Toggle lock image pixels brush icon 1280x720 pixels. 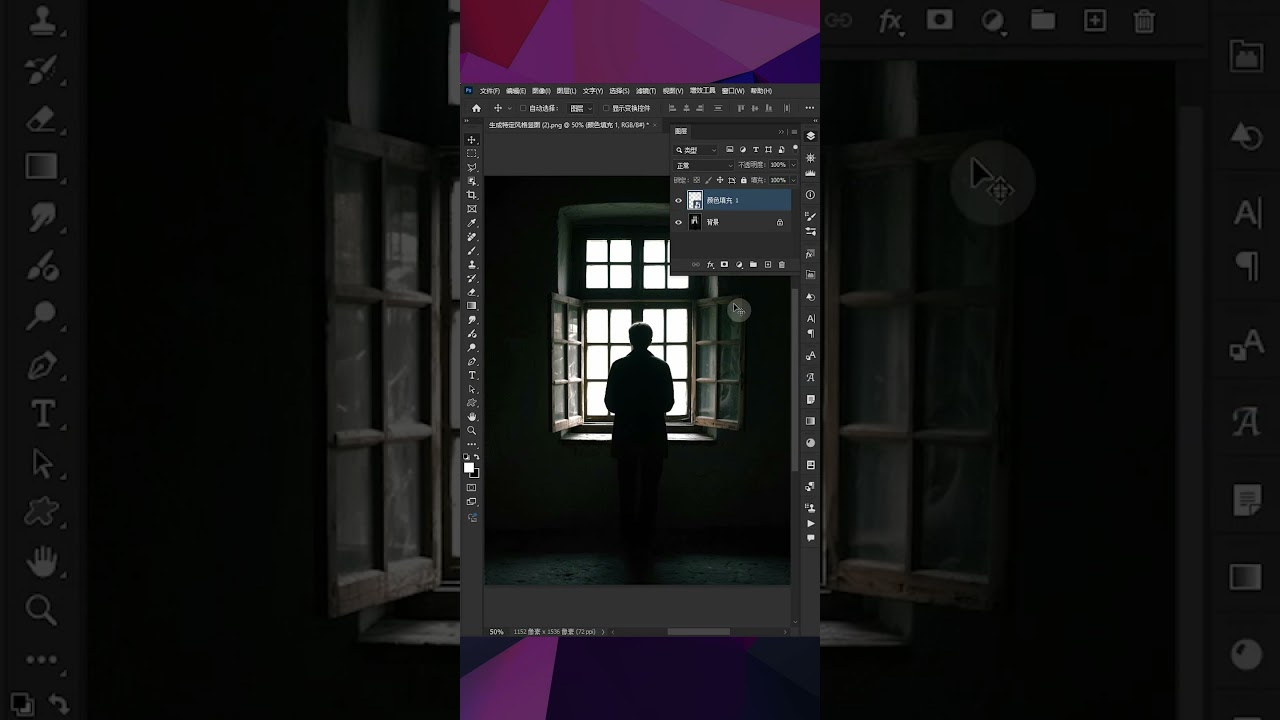pyautogui.click(x=708, y=180)
